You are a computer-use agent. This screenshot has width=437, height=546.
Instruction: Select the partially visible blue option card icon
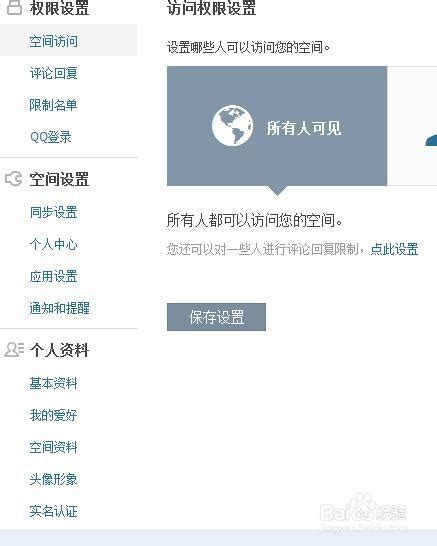tap(431, 140)
